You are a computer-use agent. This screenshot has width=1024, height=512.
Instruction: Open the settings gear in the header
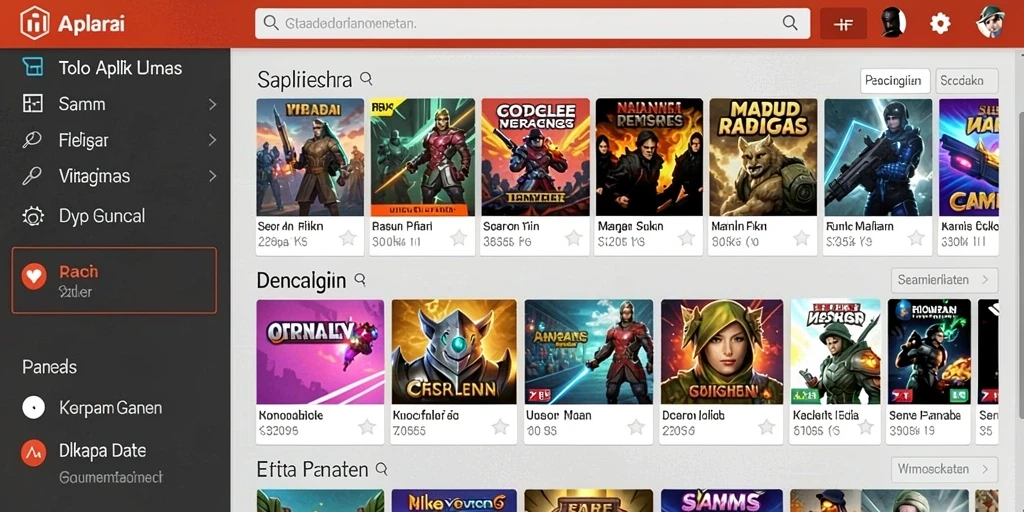[940, 24]
